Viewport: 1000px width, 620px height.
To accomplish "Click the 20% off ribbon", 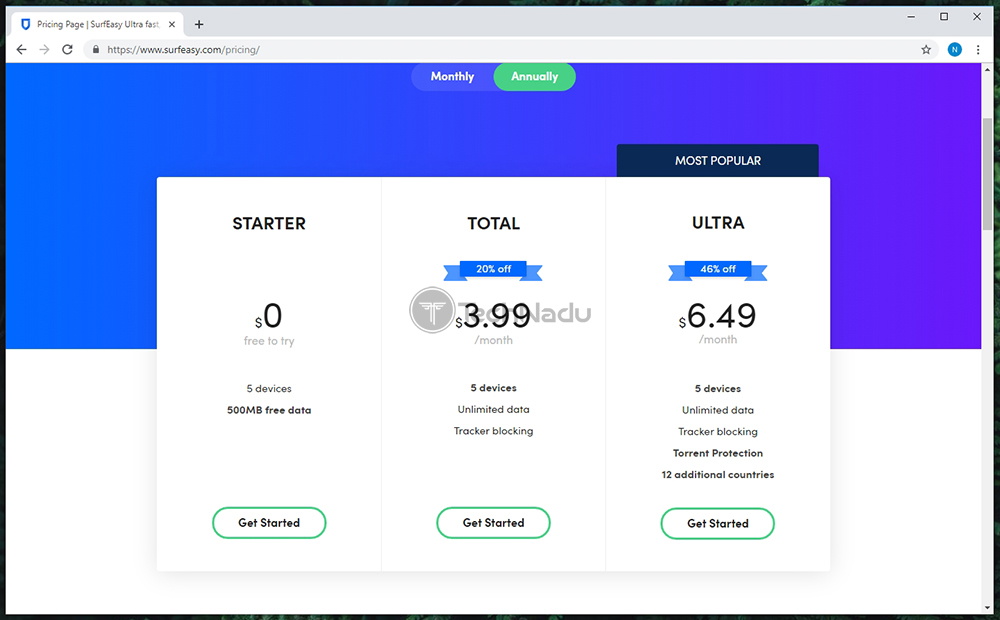I will tap(494, 270).
